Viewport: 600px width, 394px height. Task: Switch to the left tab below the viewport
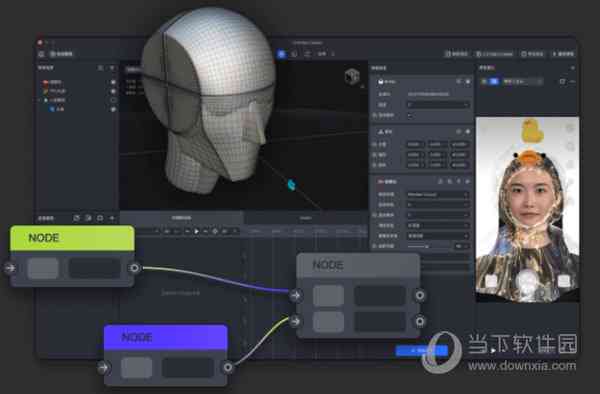181,218
